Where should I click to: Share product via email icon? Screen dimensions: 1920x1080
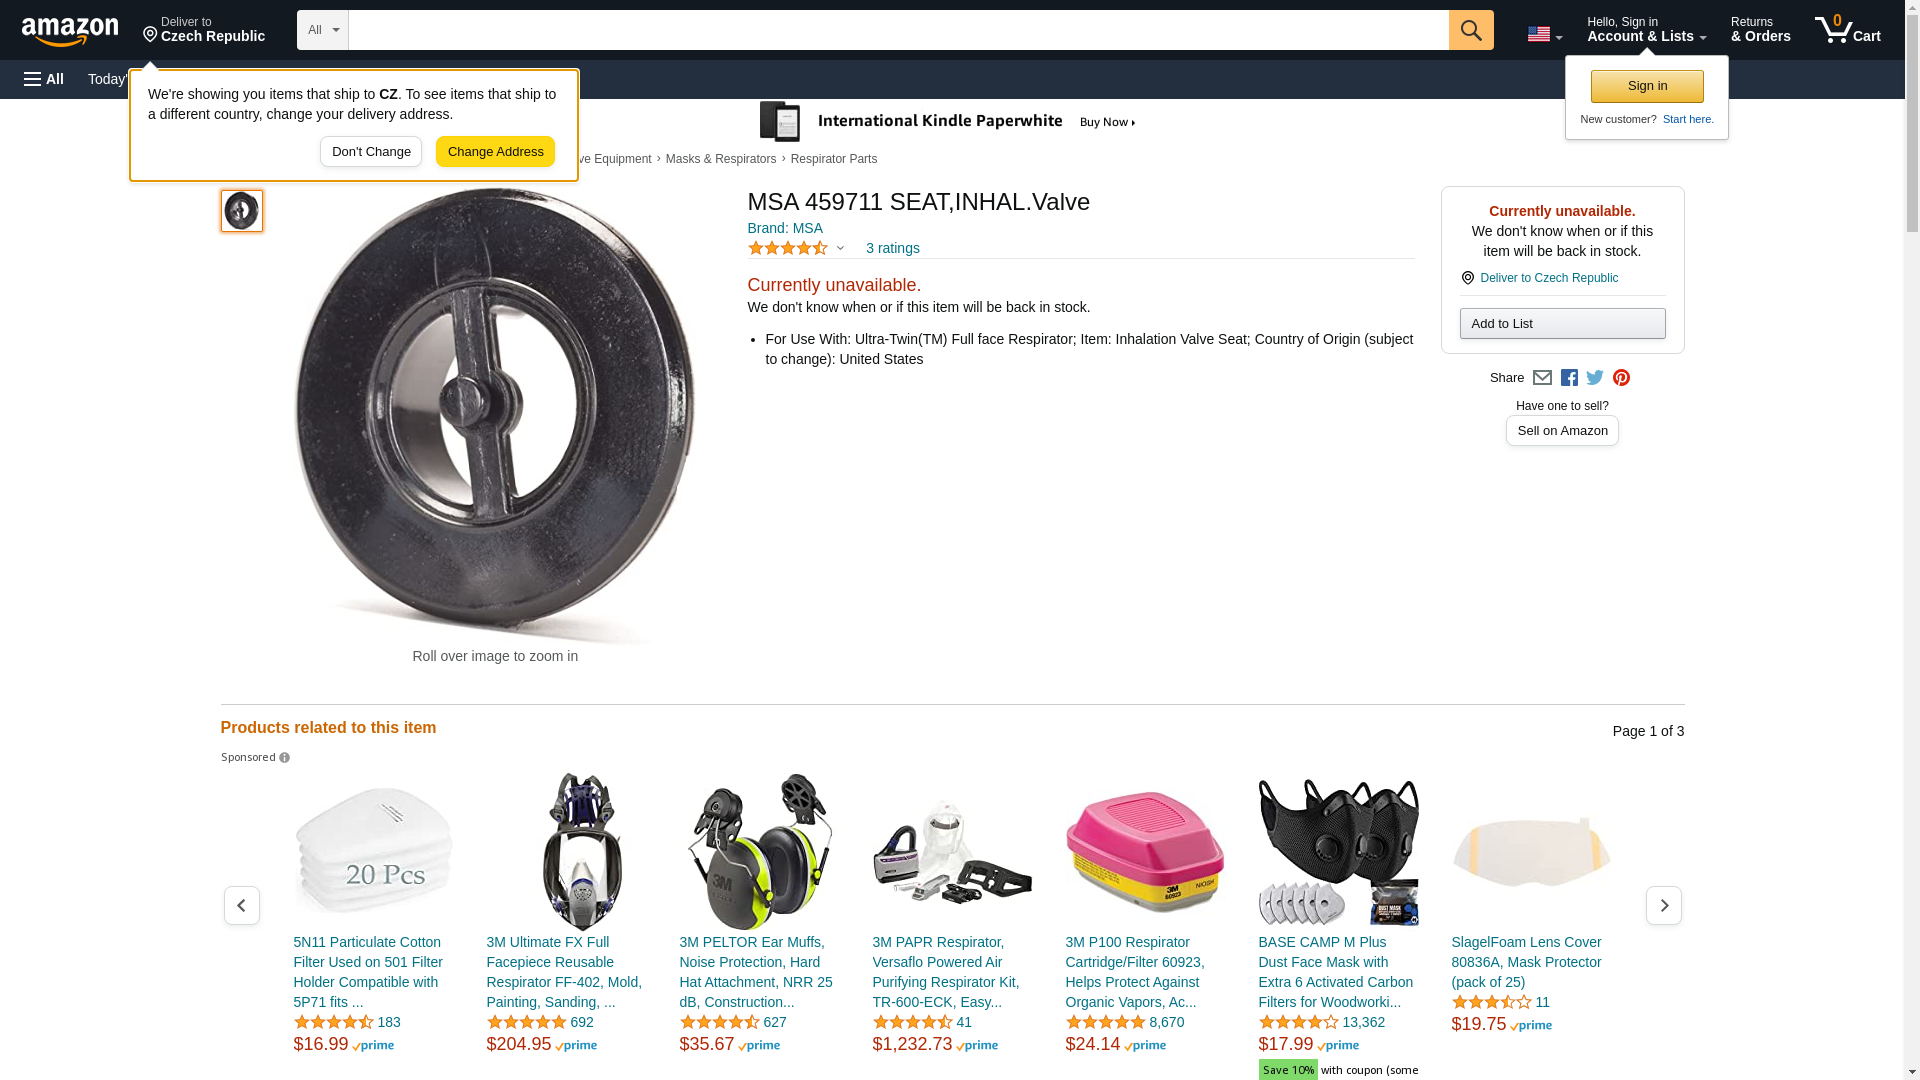click(1542, 378)
